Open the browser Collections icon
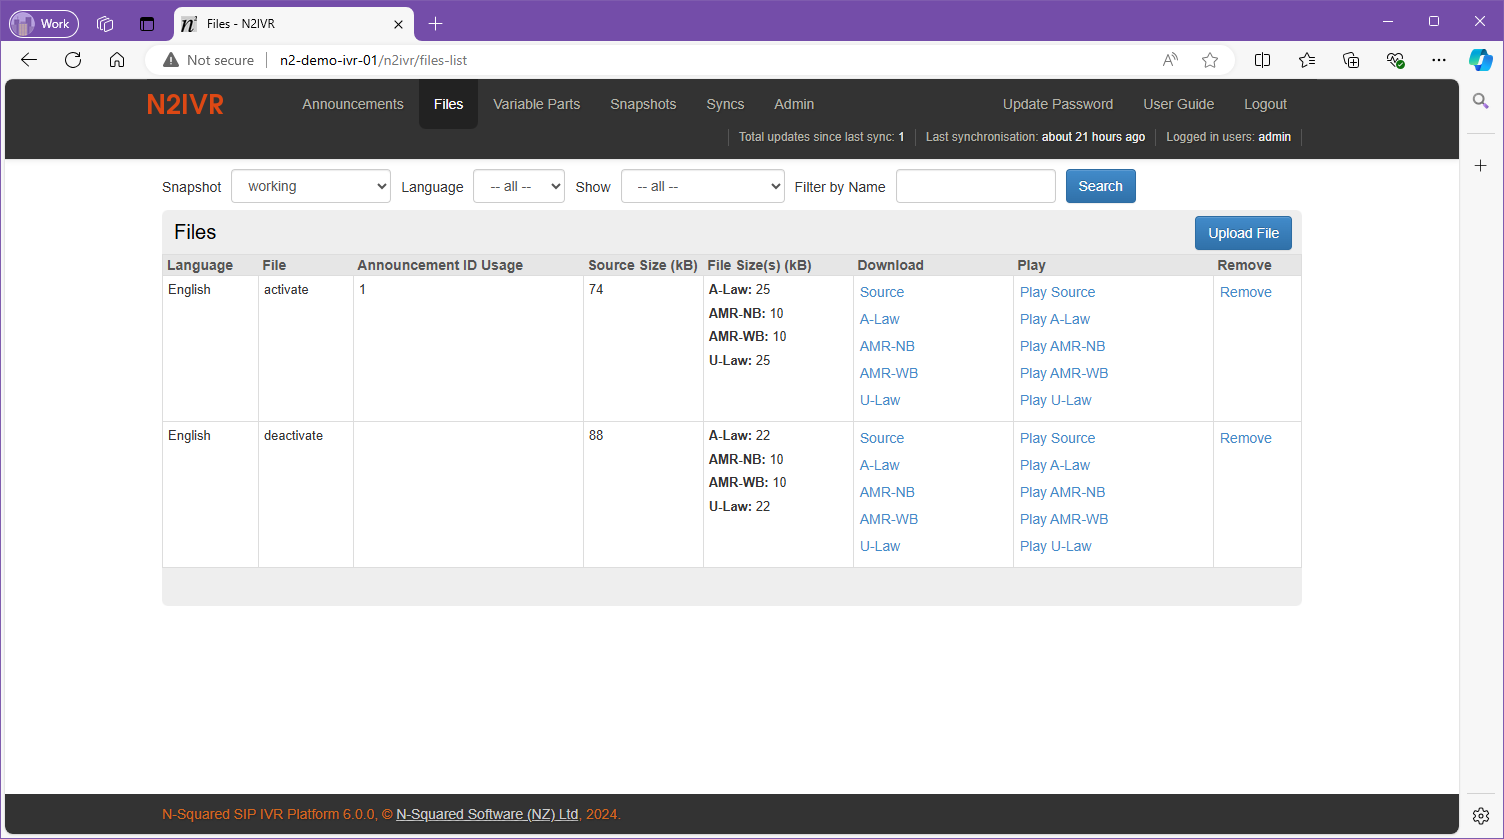The width and height of the screenshot is (1504, 839). coord(1351,60)
